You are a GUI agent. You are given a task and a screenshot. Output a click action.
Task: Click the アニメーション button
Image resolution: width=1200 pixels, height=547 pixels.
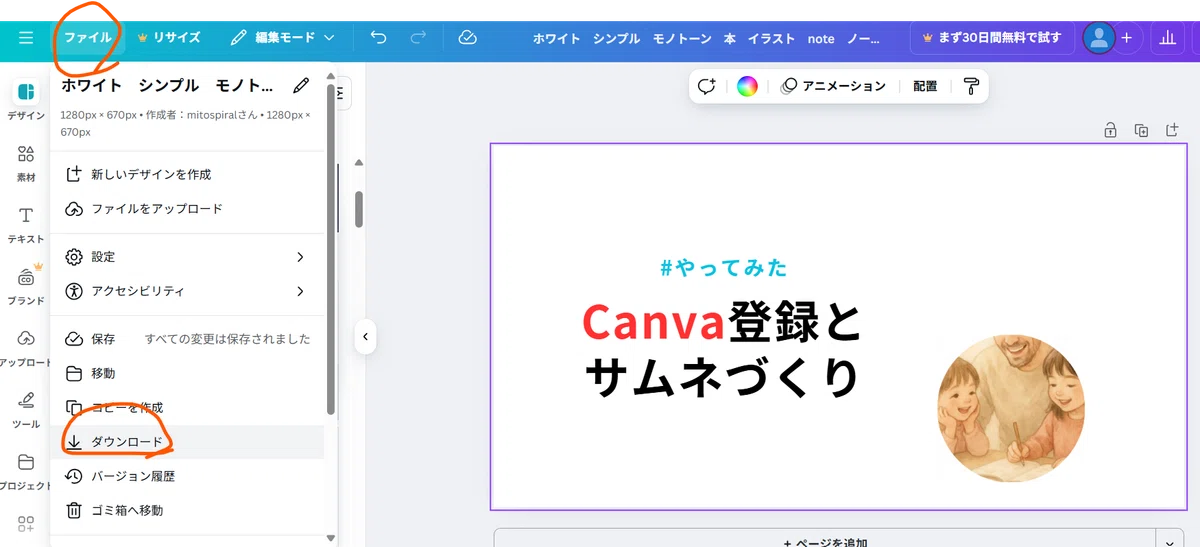pyautogui.click(x=833, y=86)
